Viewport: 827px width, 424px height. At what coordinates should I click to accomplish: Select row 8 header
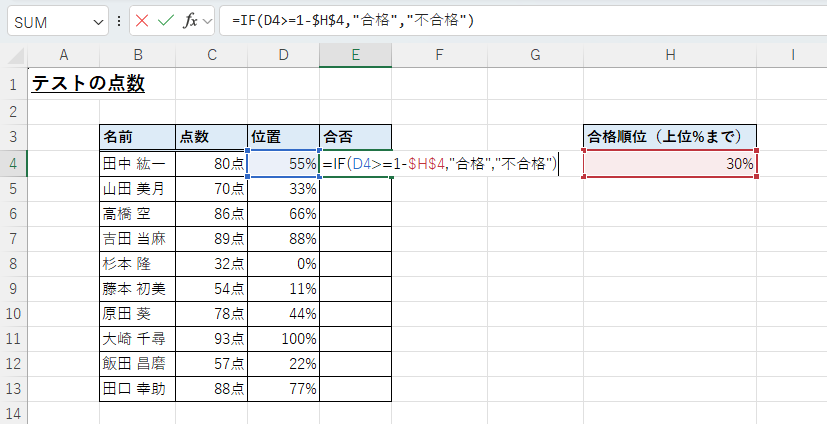13,264
